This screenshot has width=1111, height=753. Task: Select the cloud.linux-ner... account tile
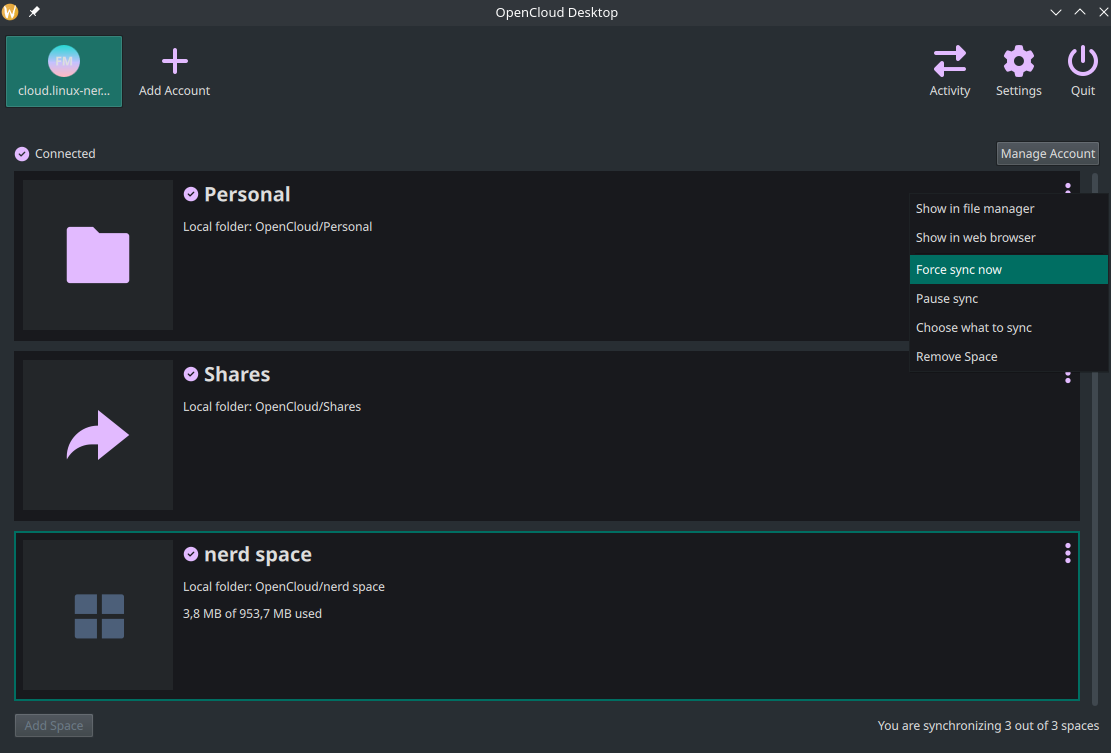(x=64, y=72)
